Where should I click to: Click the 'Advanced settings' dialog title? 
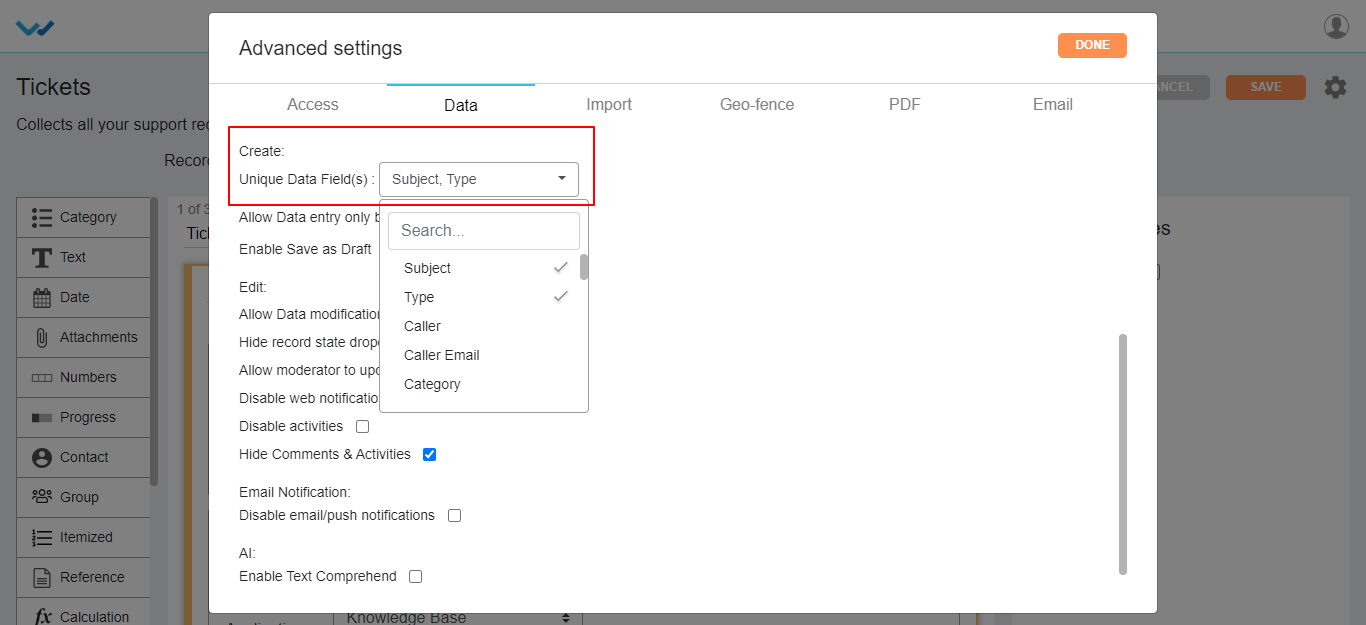pos(320,48)
